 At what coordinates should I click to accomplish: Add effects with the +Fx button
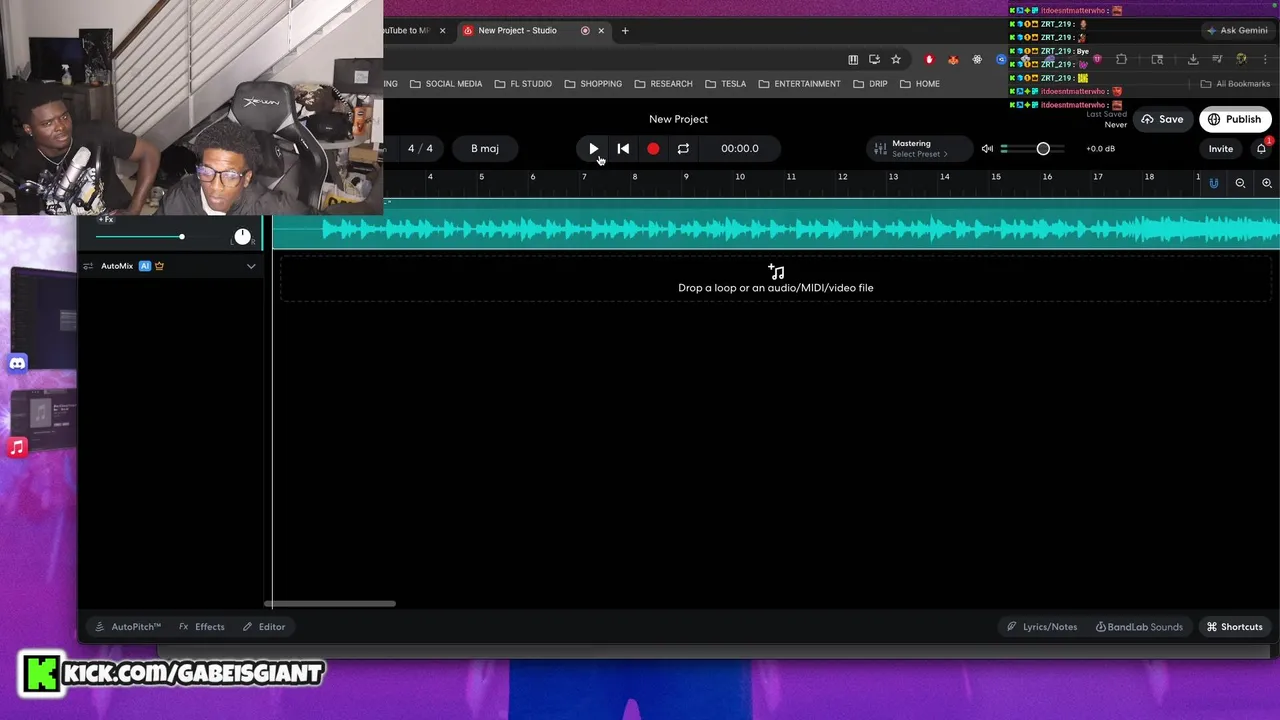[106, 219]
